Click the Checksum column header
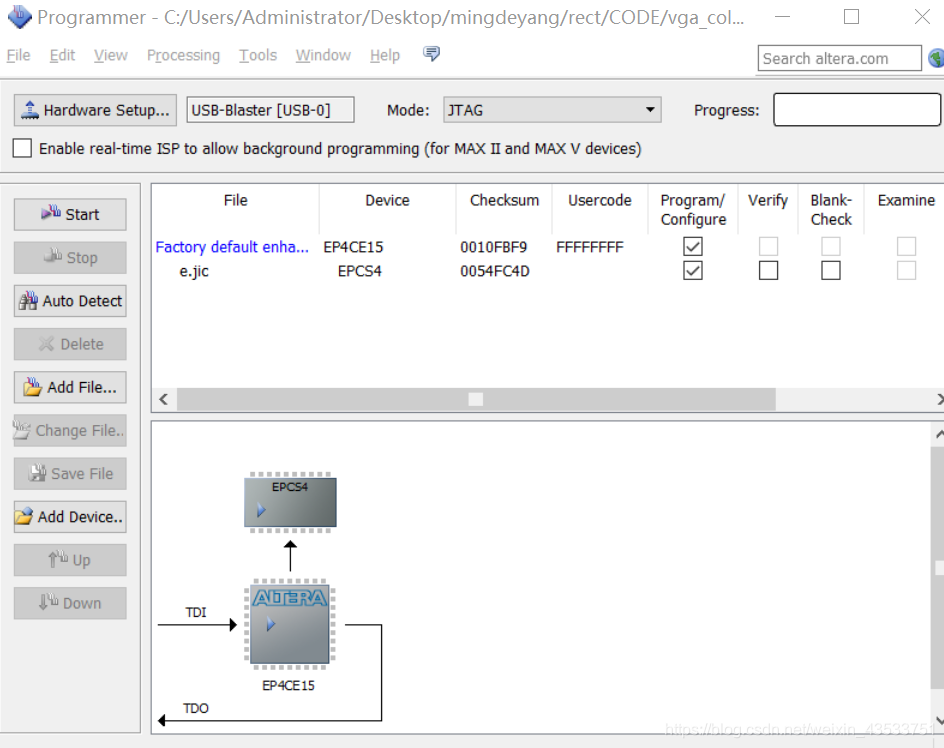This screenshot has width=944, height=748. (x=504, y=201)
